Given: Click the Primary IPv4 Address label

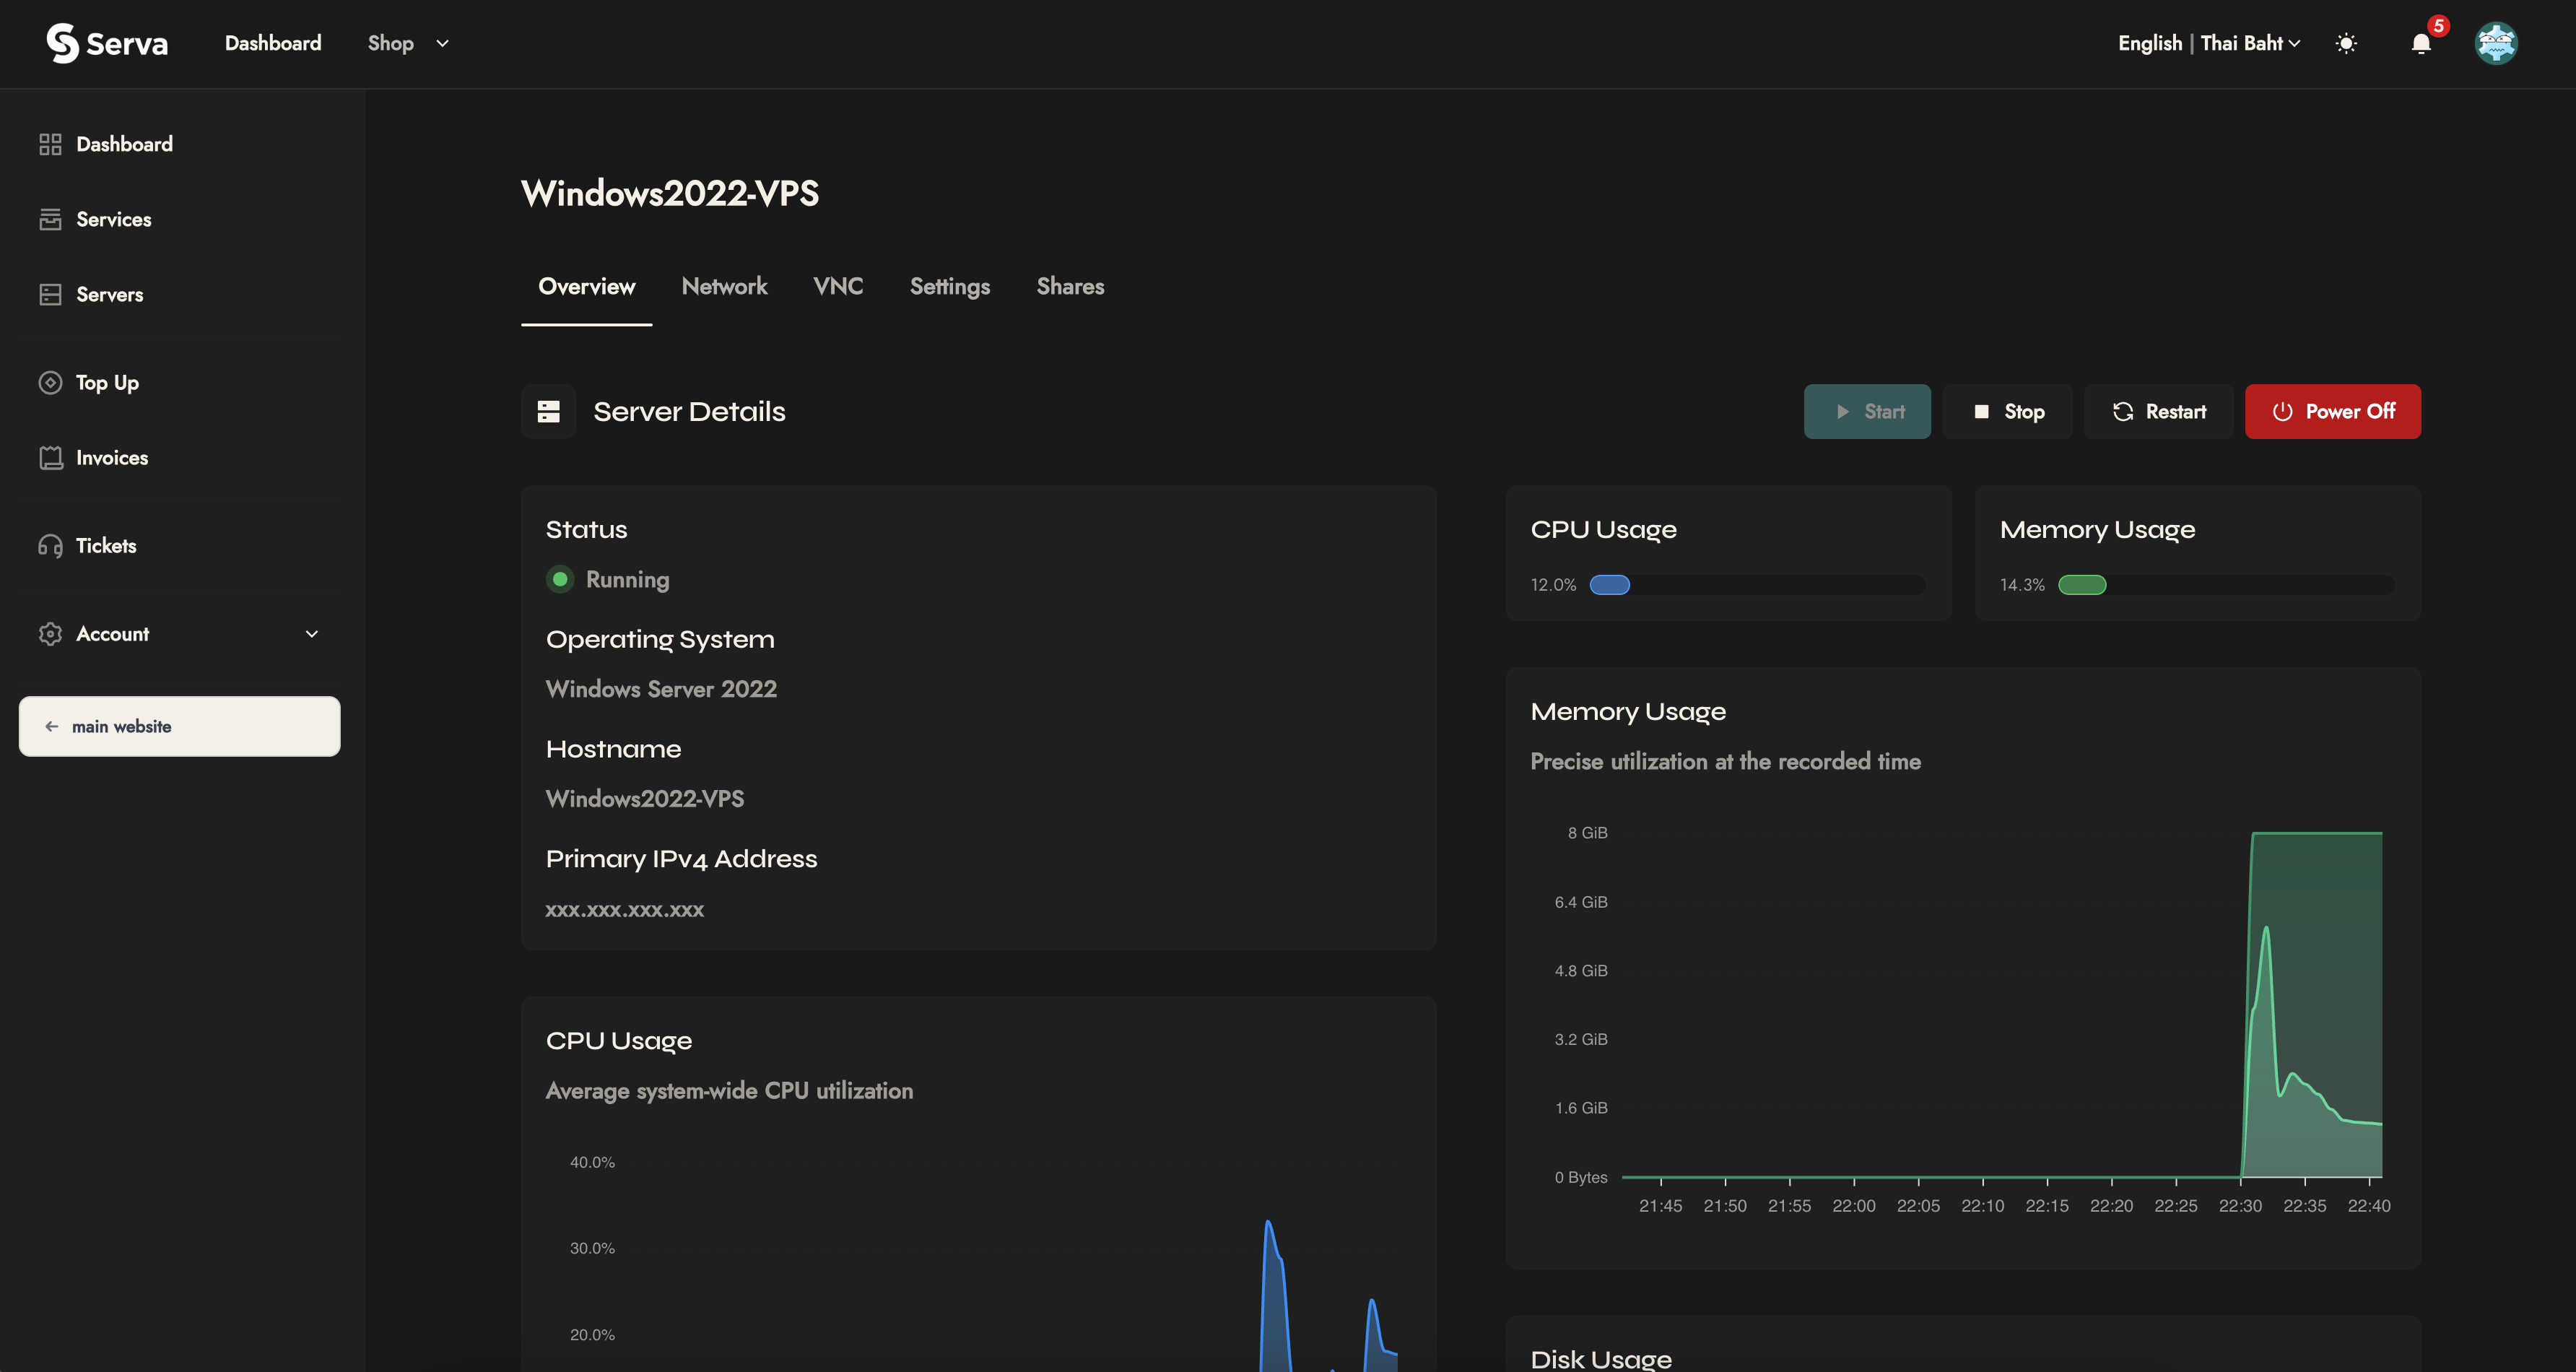Looking at the screenshot, I should 681,859.
